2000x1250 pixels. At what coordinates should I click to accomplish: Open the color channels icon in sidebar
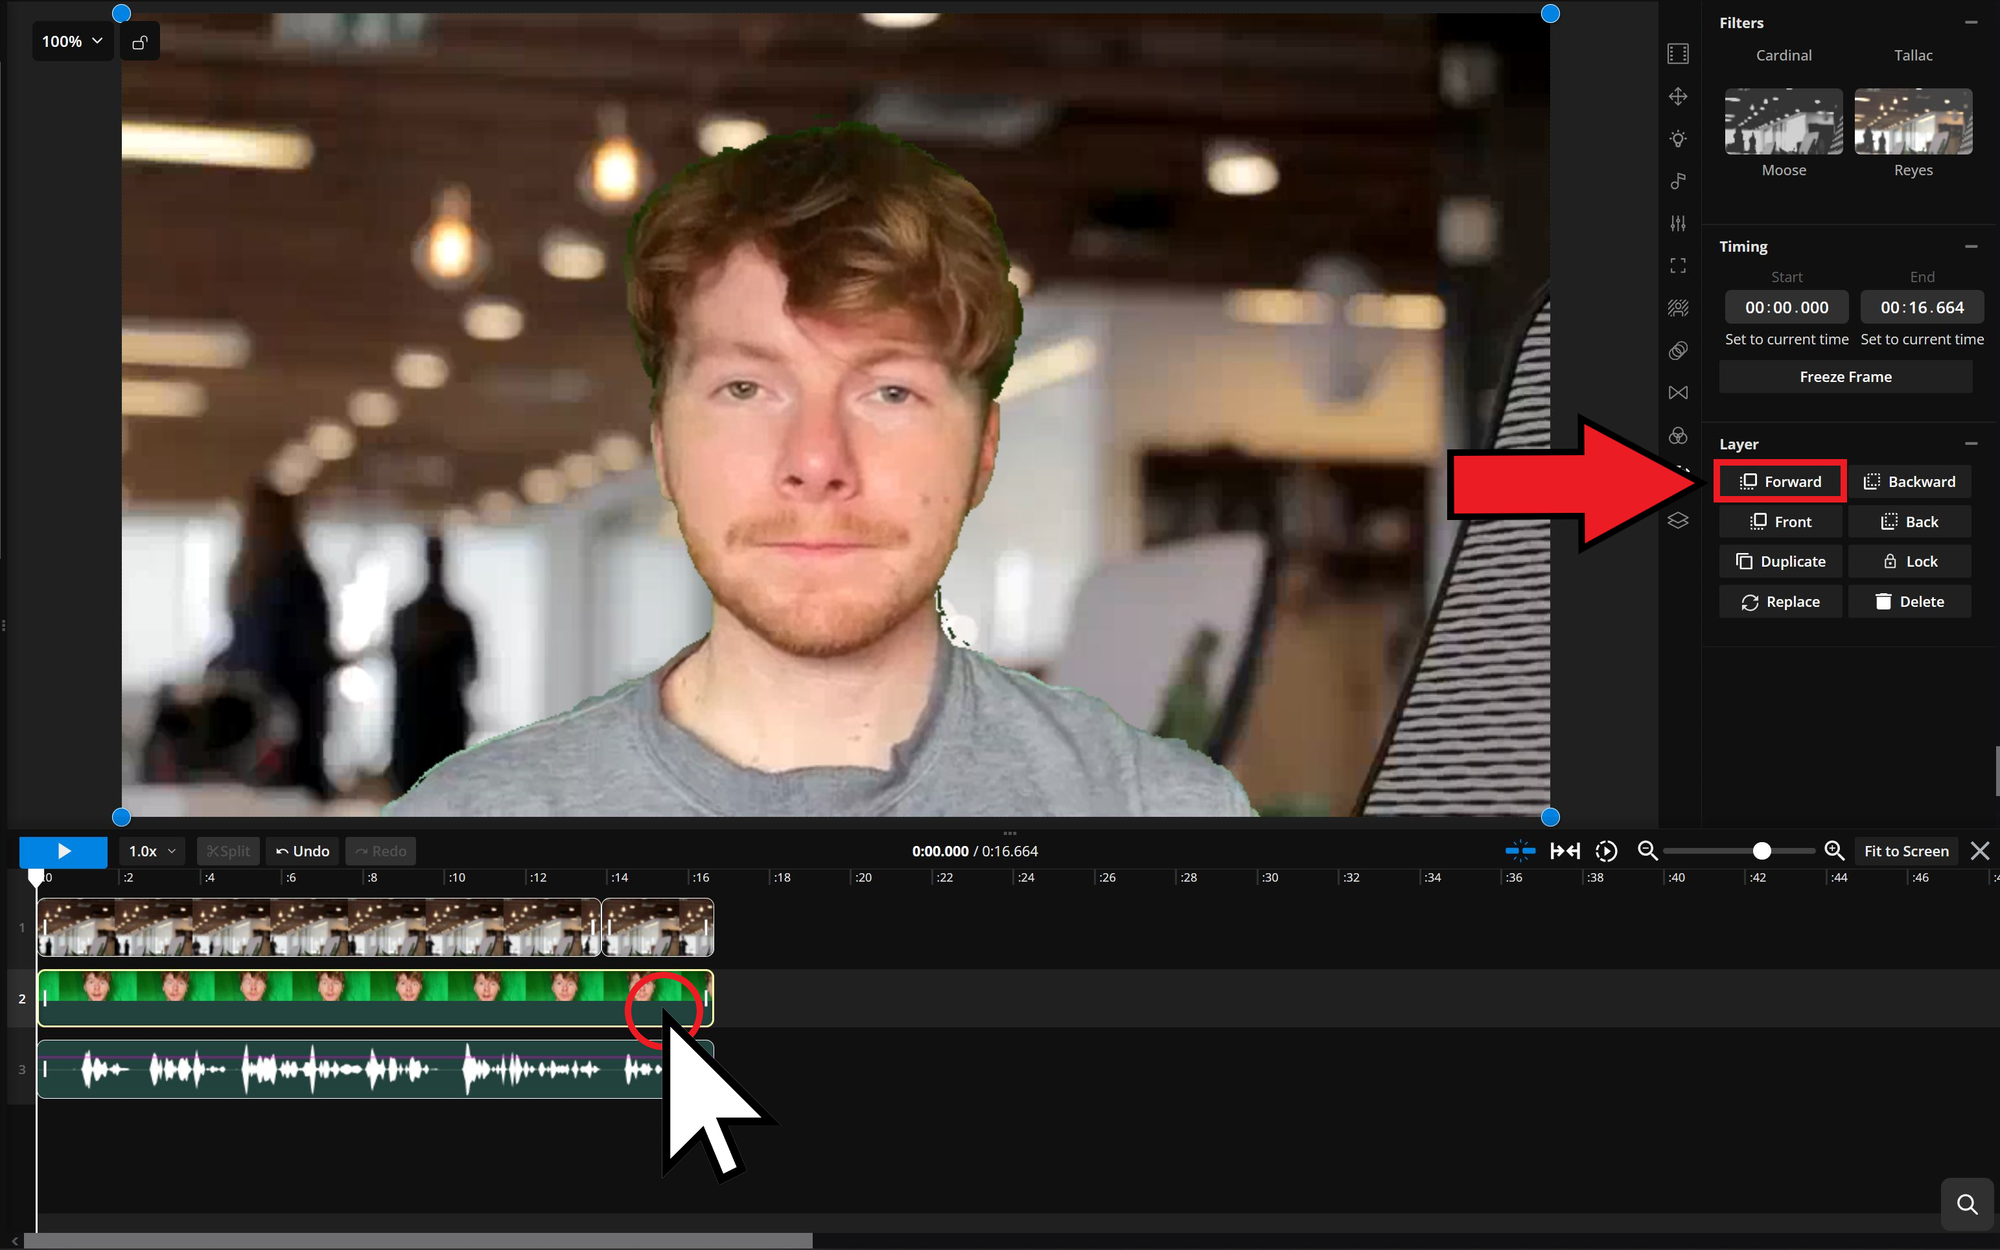click(x=1678, y=435)
